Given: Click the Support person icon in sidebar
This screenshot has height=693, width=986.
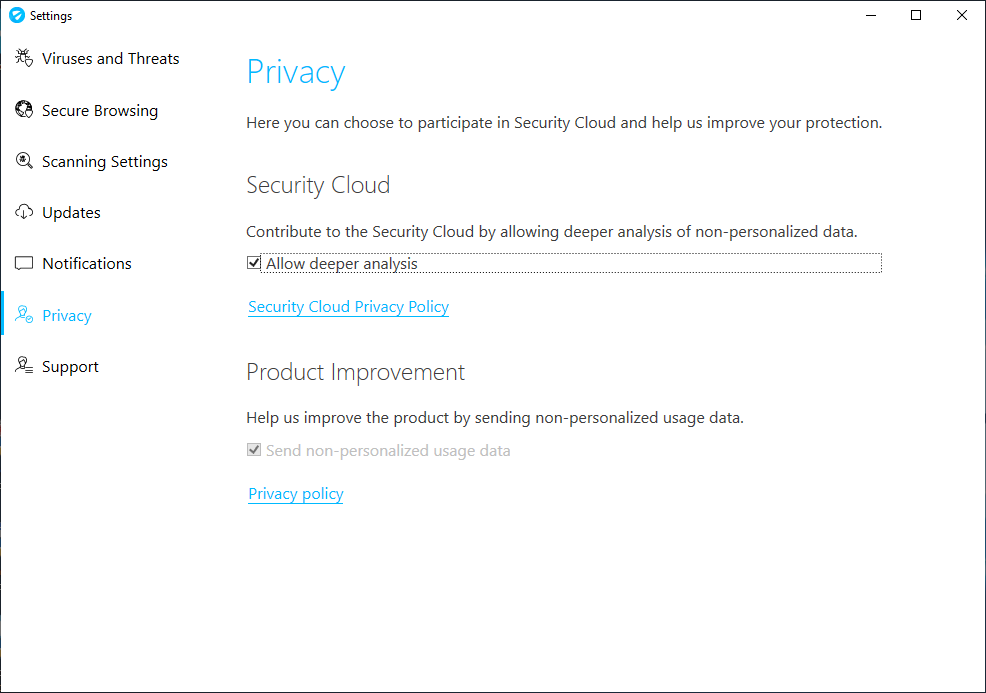Looking at the screenshot, I should [x=24, y=366].
